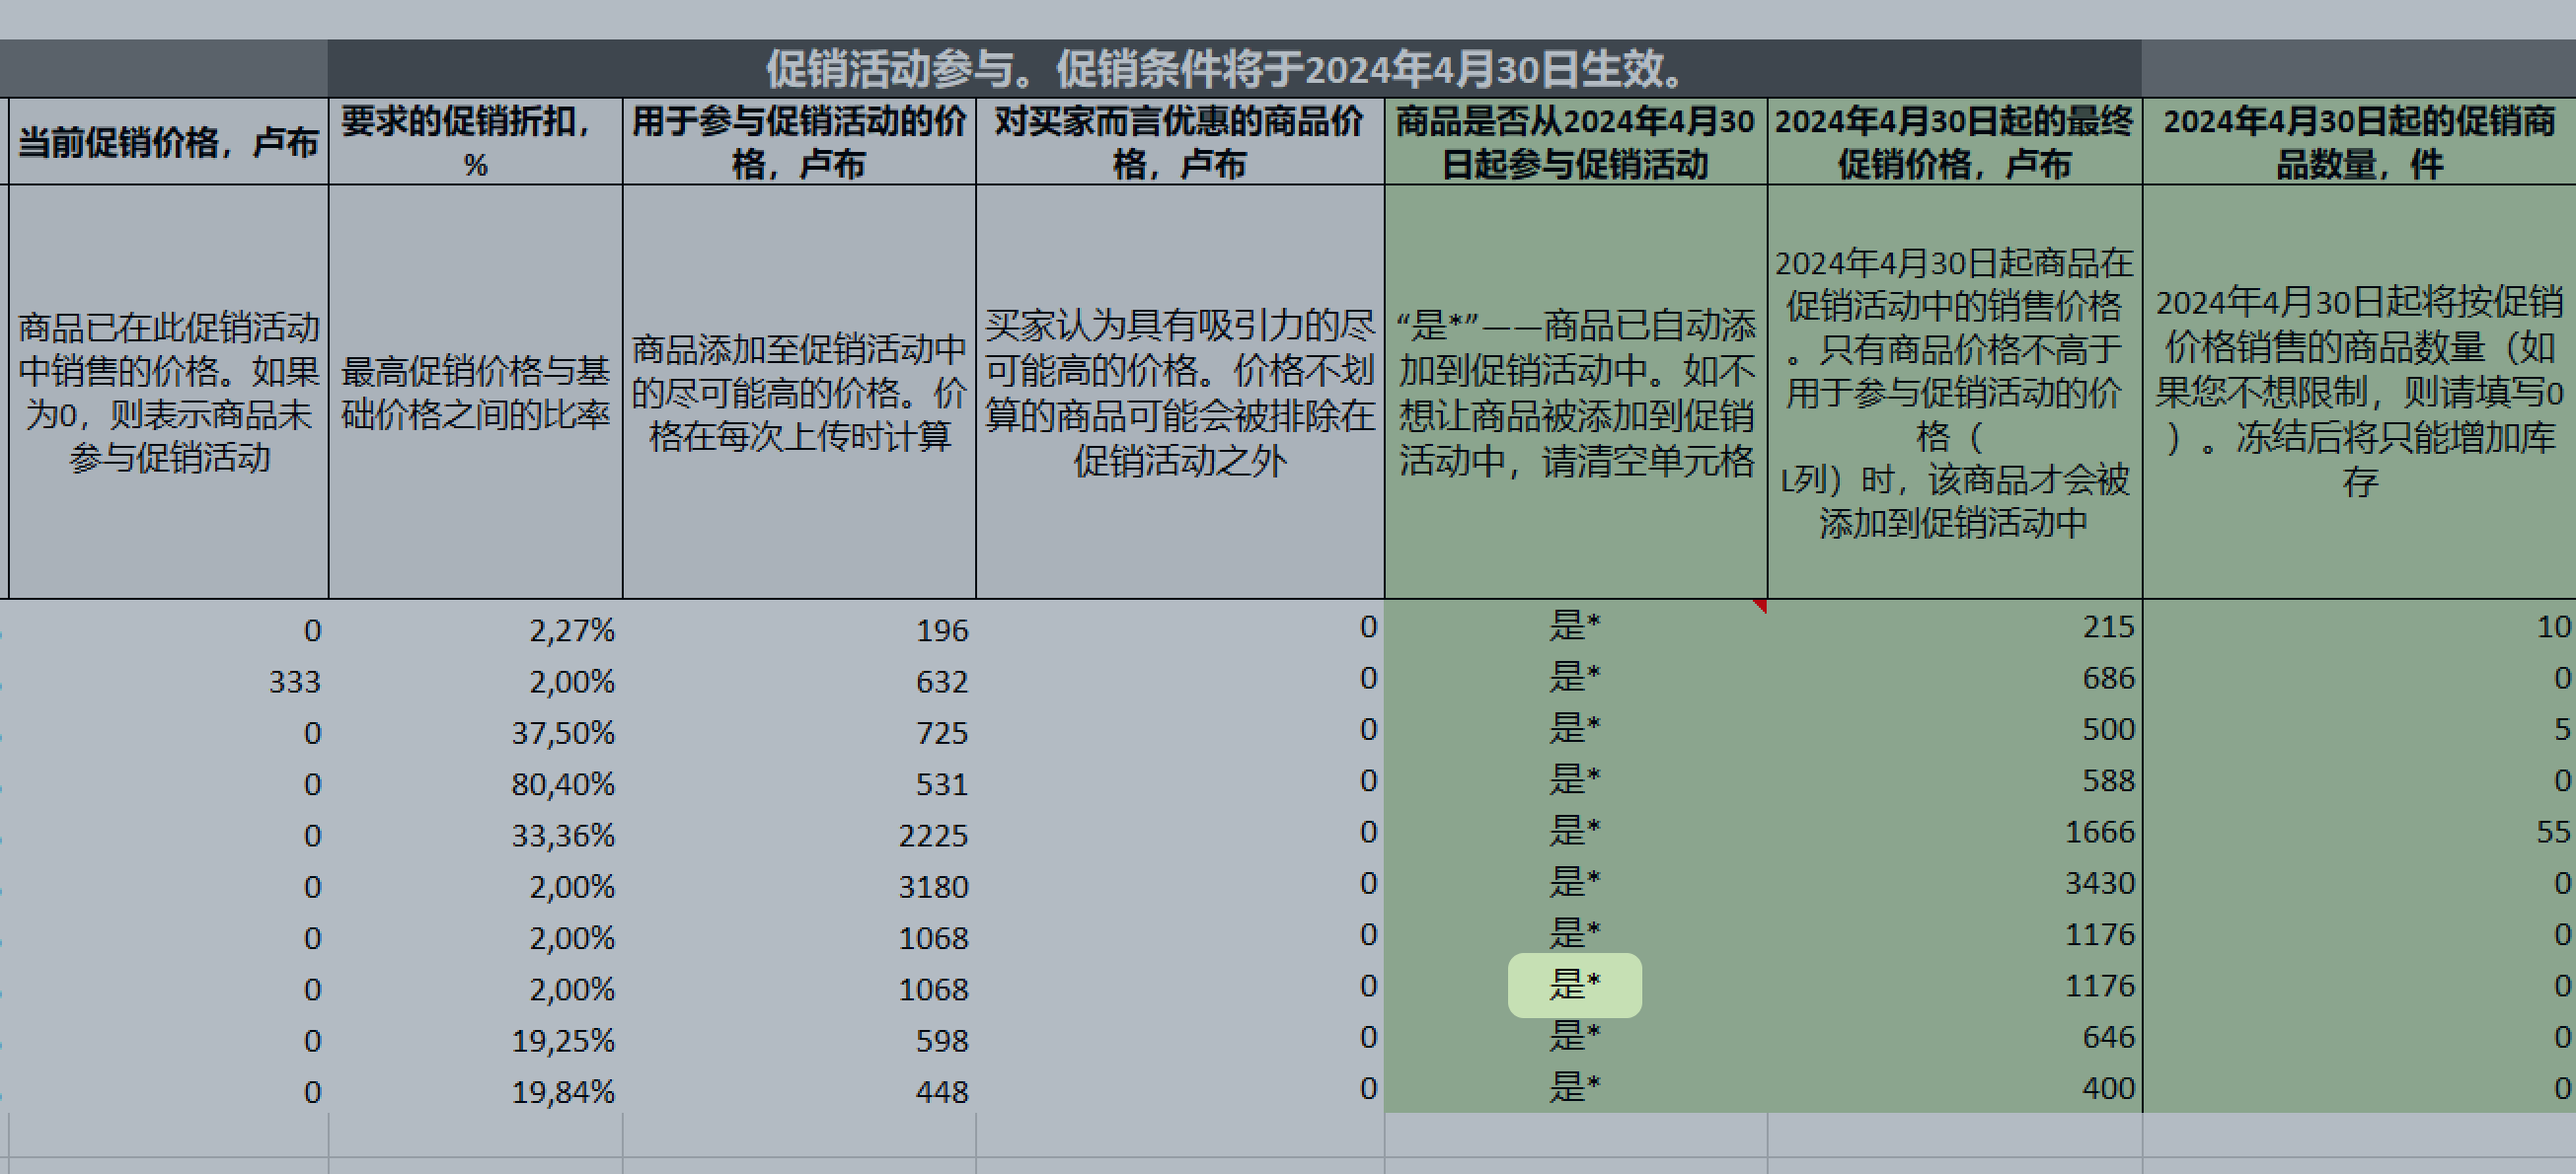
Task: Click description cell 最高促销价格与基础价格之间的比率
Action: click(x=475, y=392)
